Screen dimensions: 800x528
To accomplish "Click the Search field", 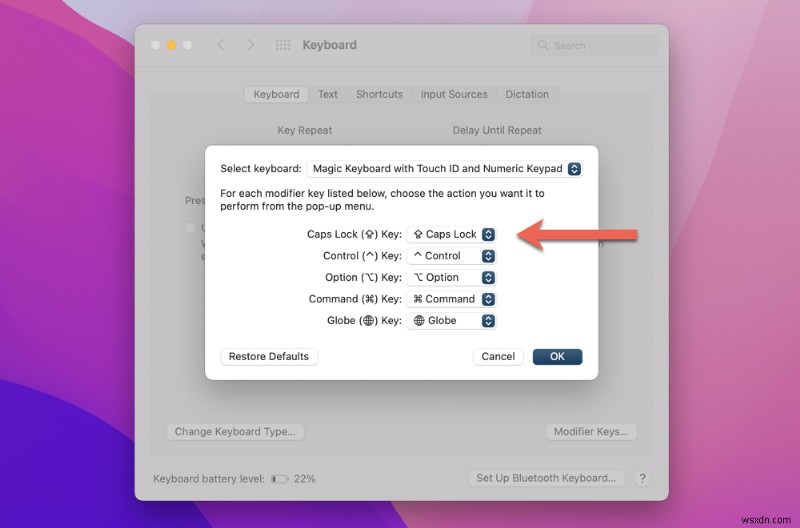I will 594,45.
